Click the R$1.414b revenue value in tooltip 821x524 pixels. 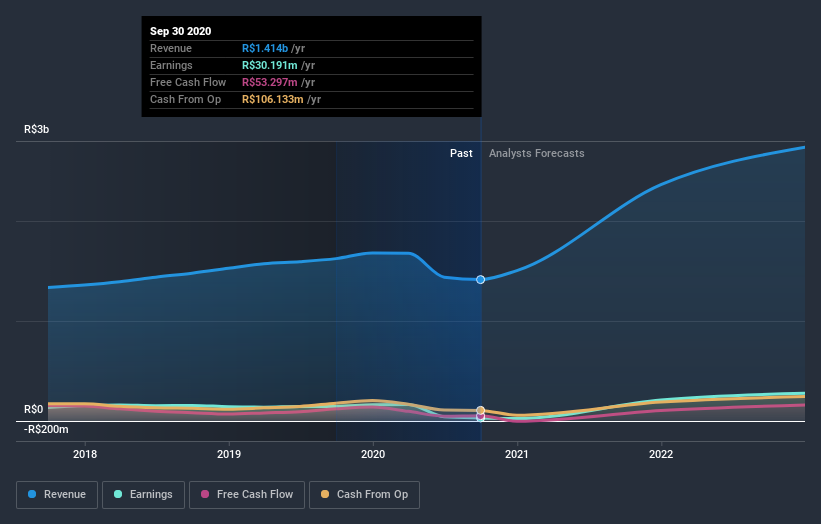point(265,48)
